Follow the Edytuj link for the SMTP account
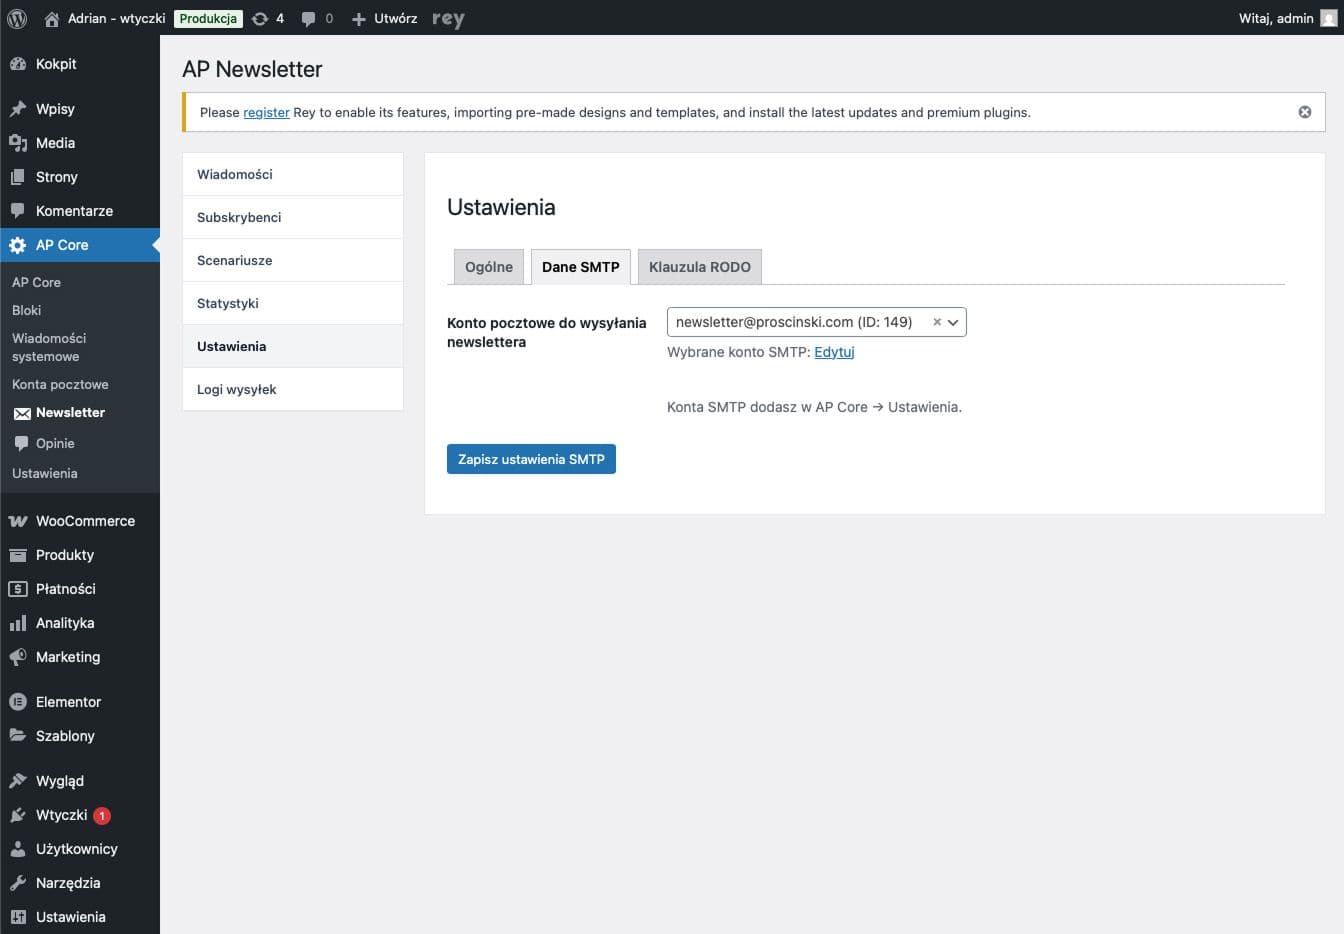Image resolution: width=1344 pixels, height=934 pixels. [x=834, y=352]
